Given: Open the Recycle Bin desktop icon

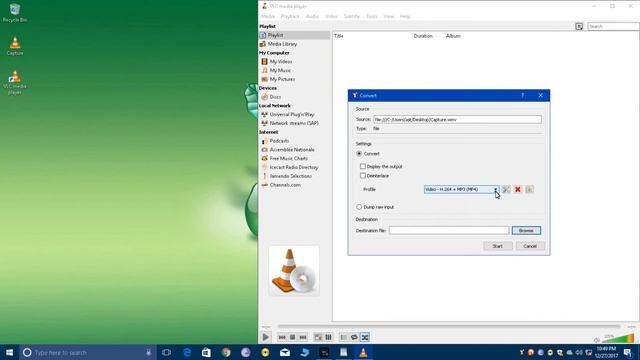Looking at the screenshot, I should point(15,13).
